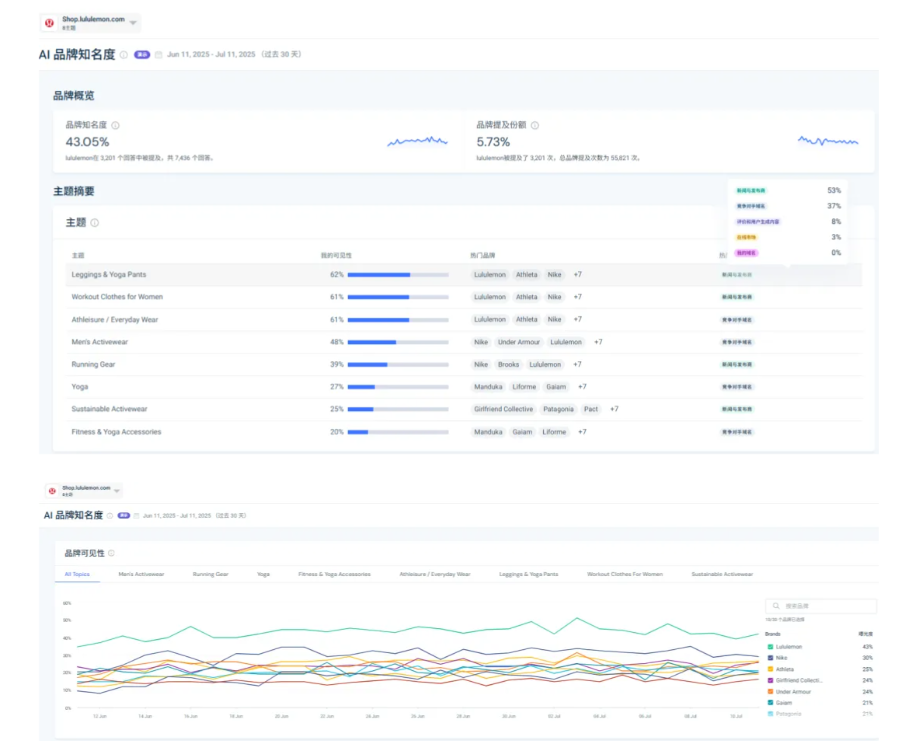Image resolution: width=904 pixels, height=741 pixels.
Task: Click the magnifier icon in the 搜索品牌 field
Action: tap(776, 605)
